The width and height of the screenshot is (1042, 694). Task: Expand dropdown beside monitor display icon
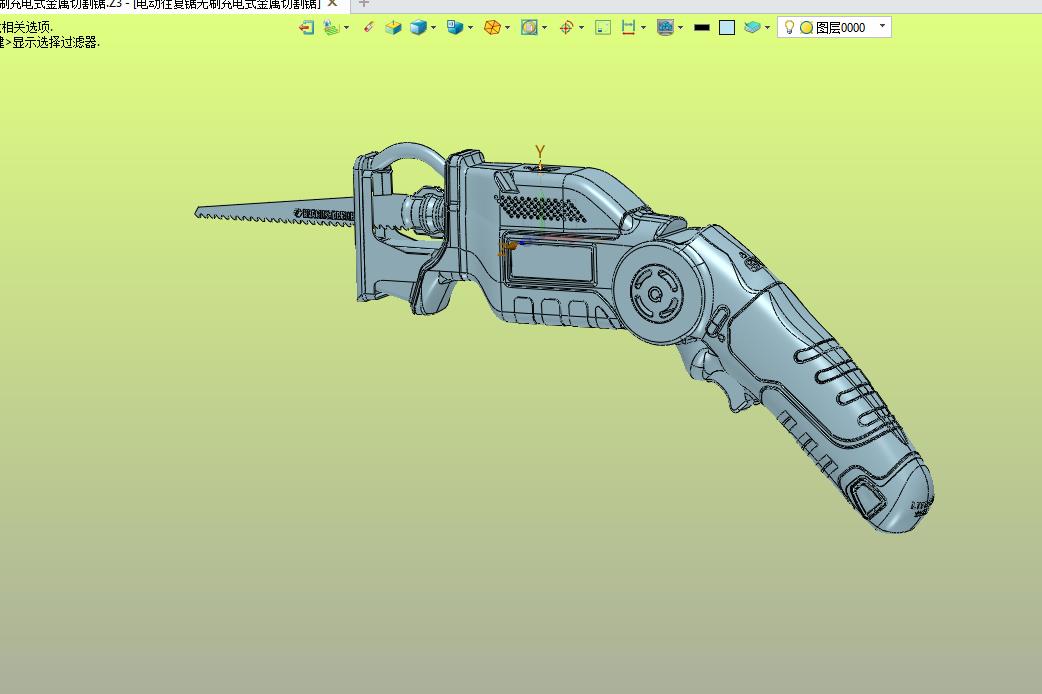click(680, 27)
